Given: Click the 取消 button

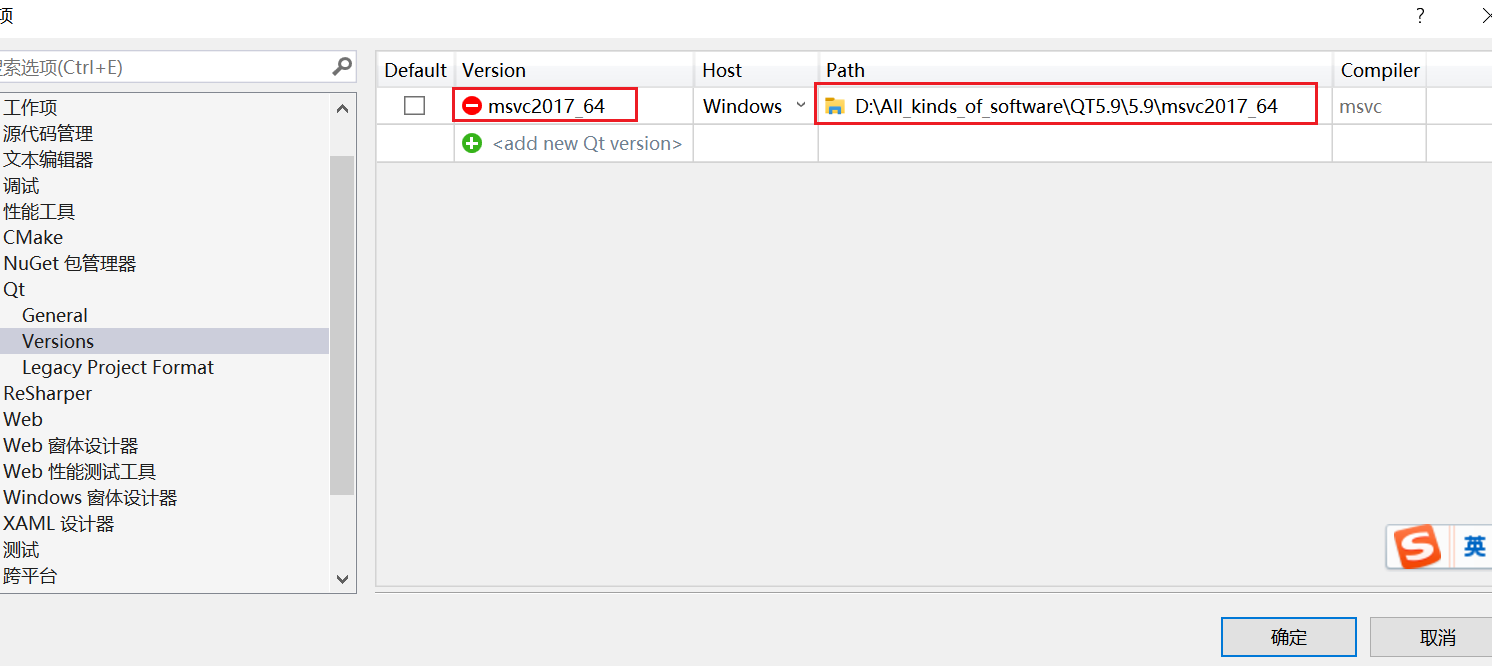Looking at the screenshot, I should 1437,636.
